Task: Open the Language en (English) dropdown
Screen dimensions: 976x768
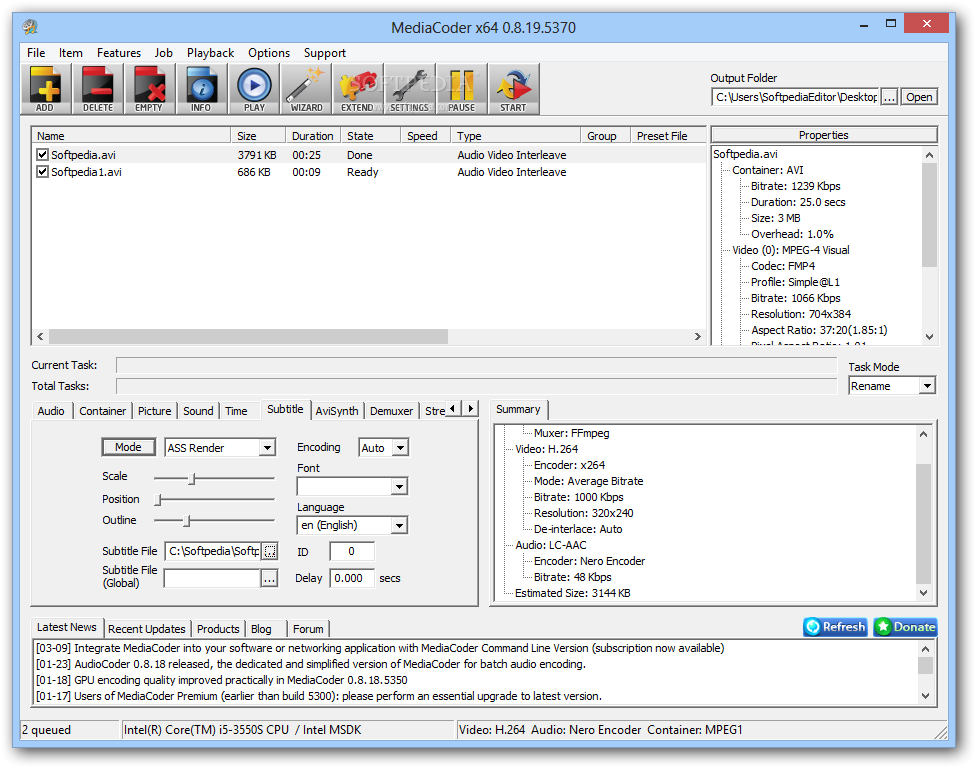Action: click(400, 525)
